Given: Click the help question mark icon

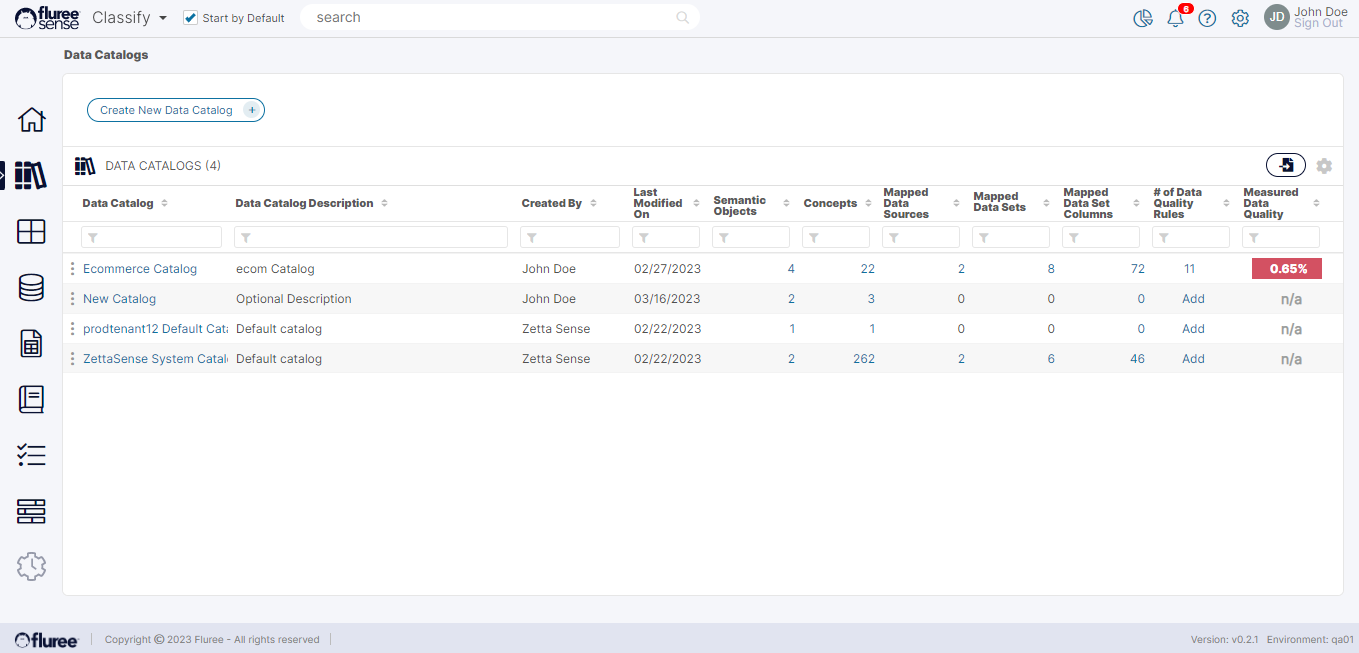Looking at the screenshot, I should tap(1207, 18).
